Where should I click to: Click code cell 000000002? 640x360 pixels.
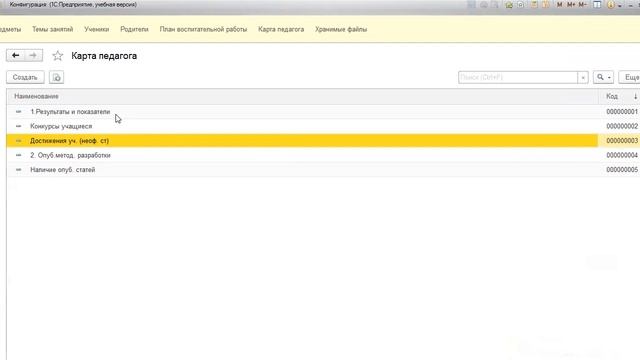point(622,126)
